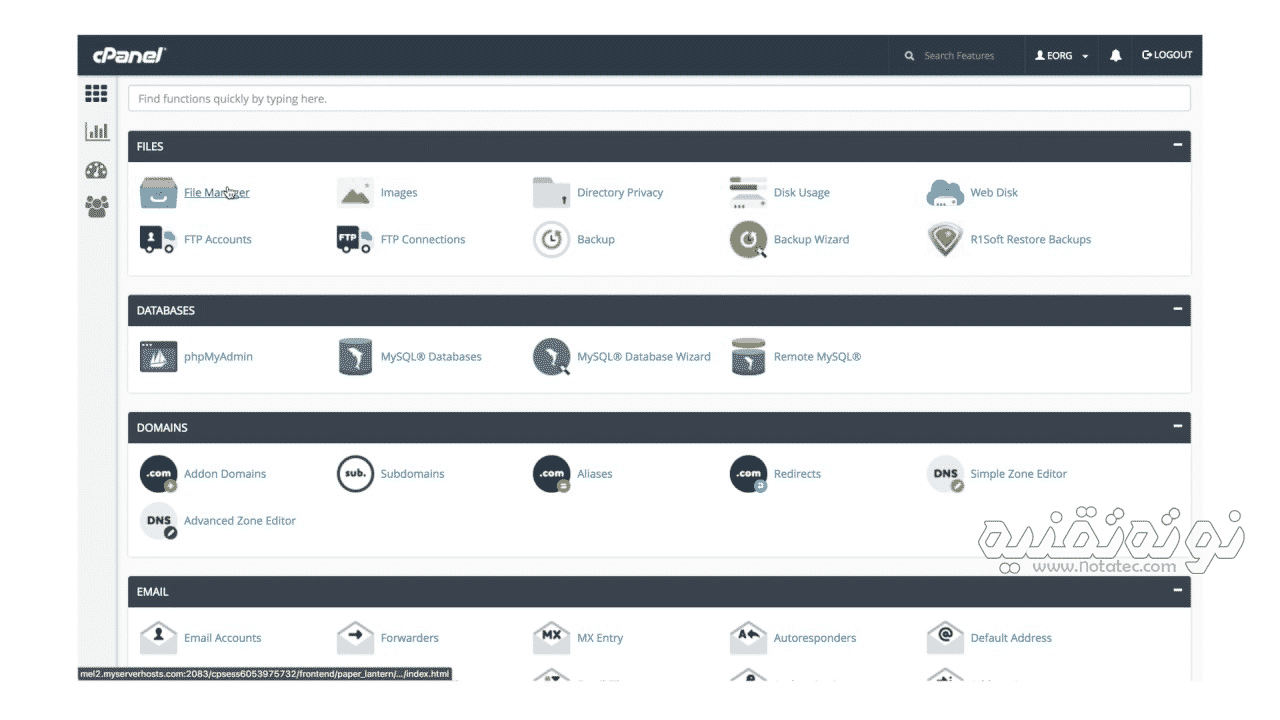Open the Advanced Zone Editor DNS icon

point(159,521)
